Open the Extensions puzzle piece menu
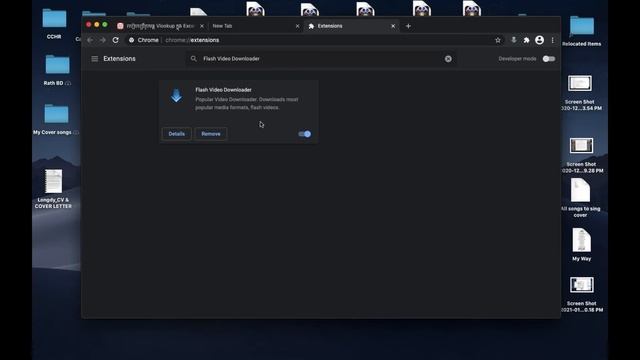 pyautogui.click(x=527, y=40)
